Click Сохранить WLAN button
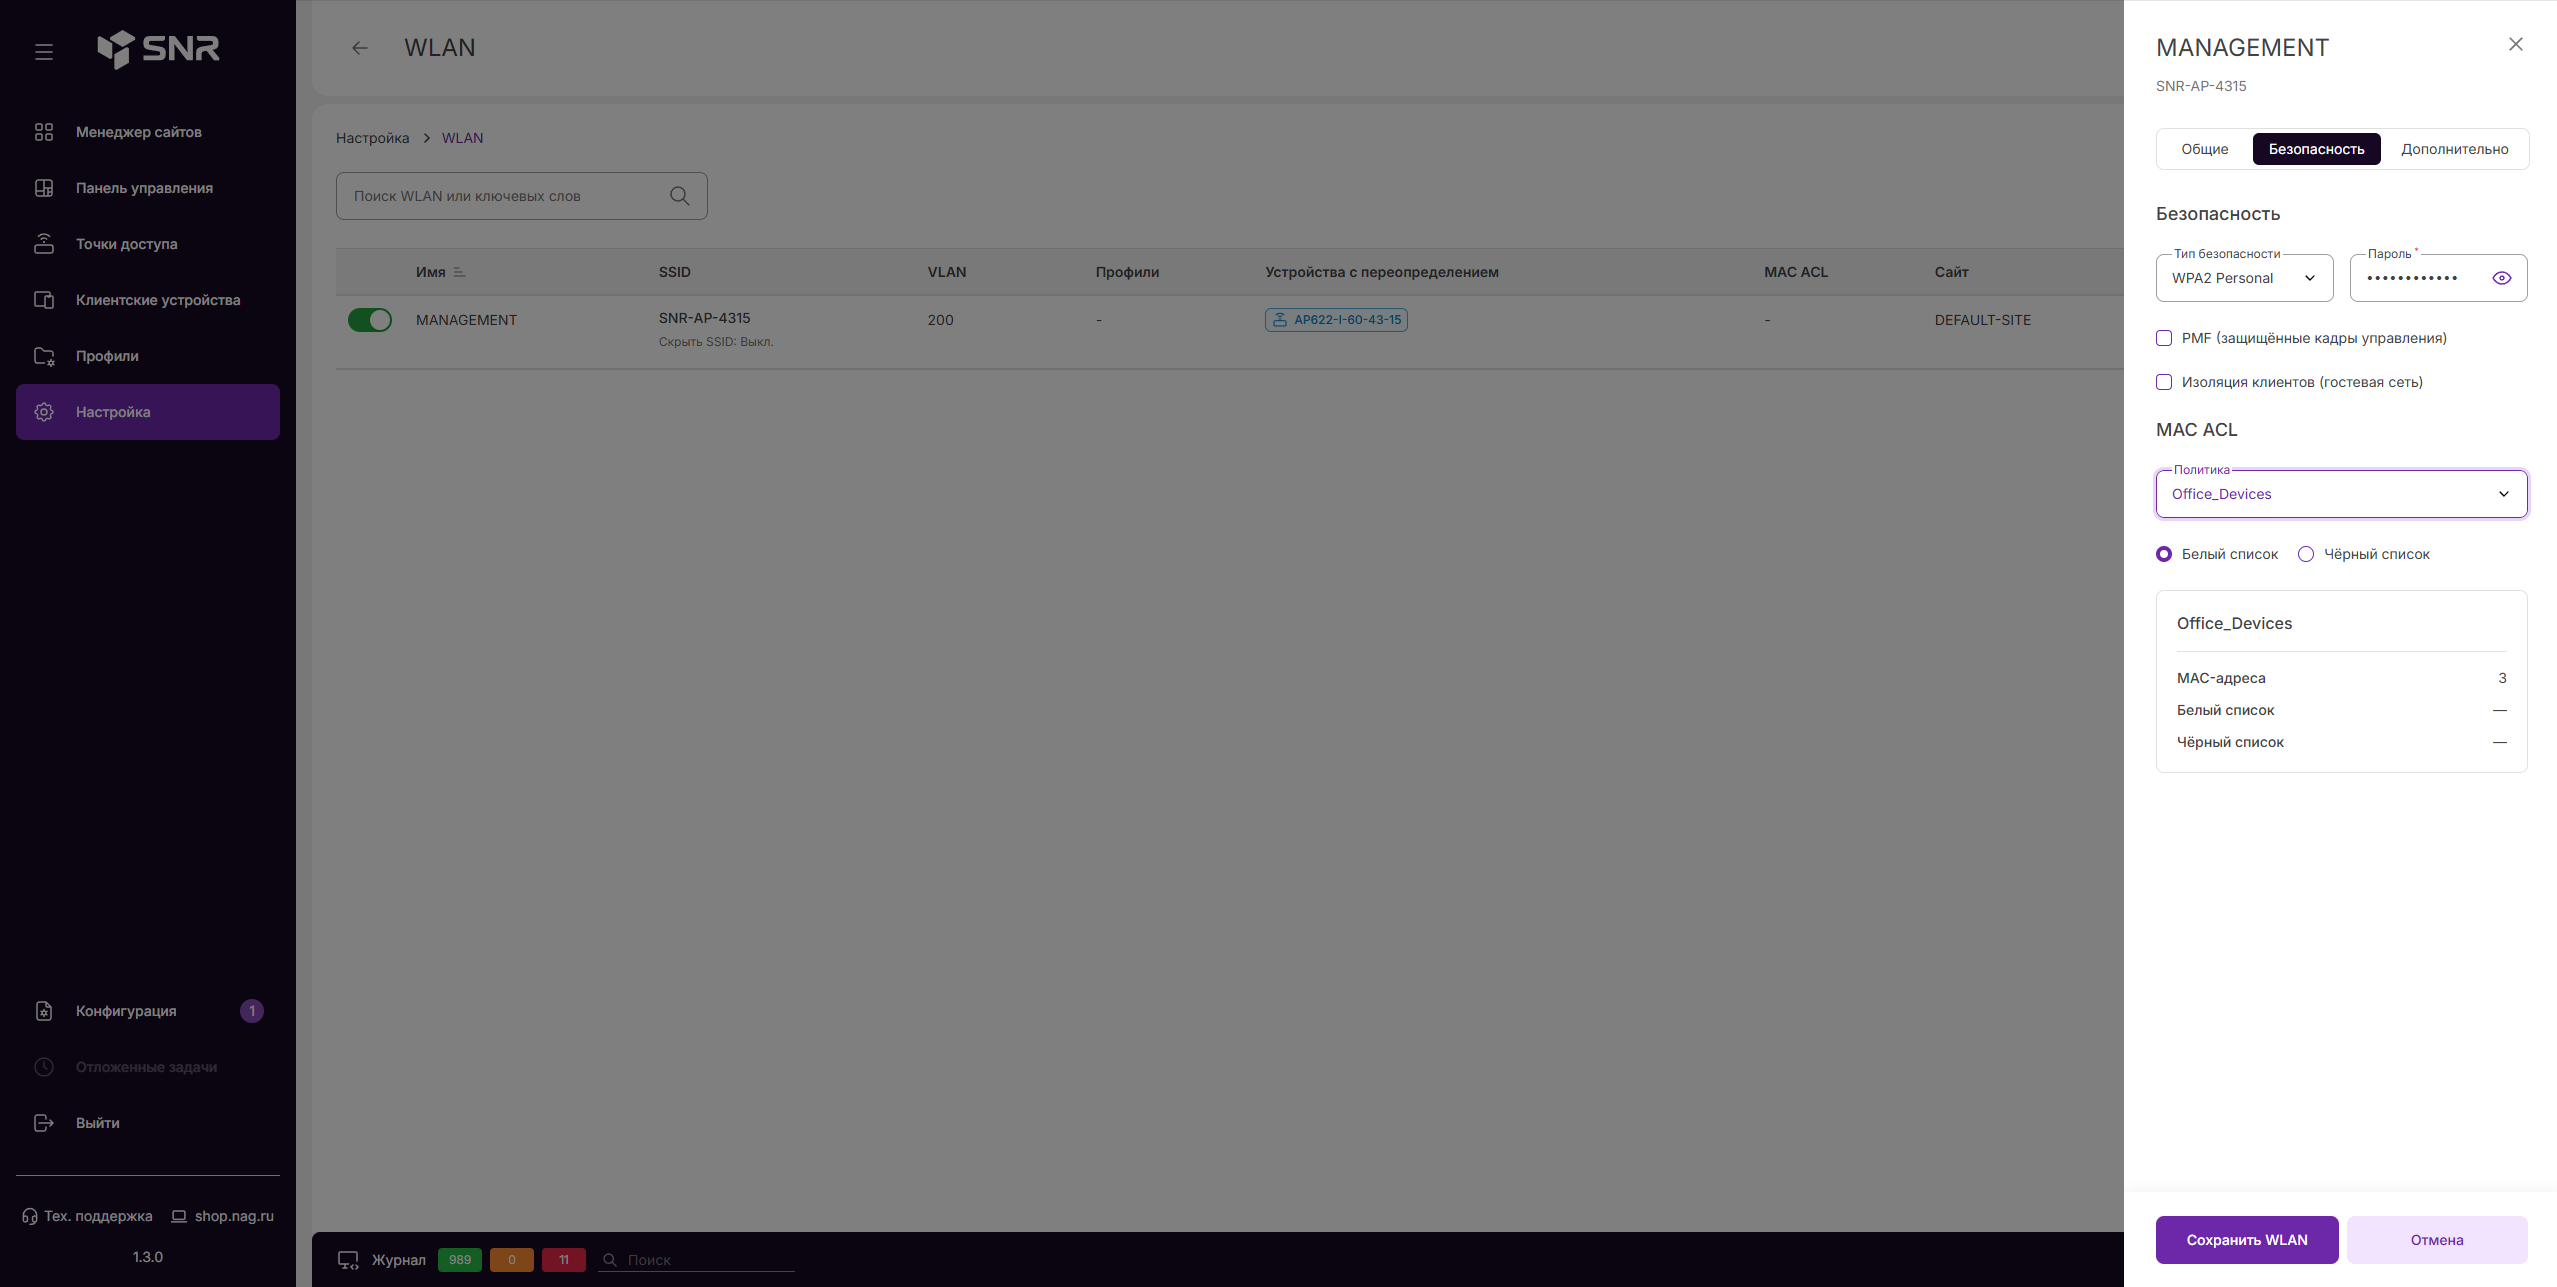The height and width of the screenshot is (1287, 2557). (2247, 1240)
